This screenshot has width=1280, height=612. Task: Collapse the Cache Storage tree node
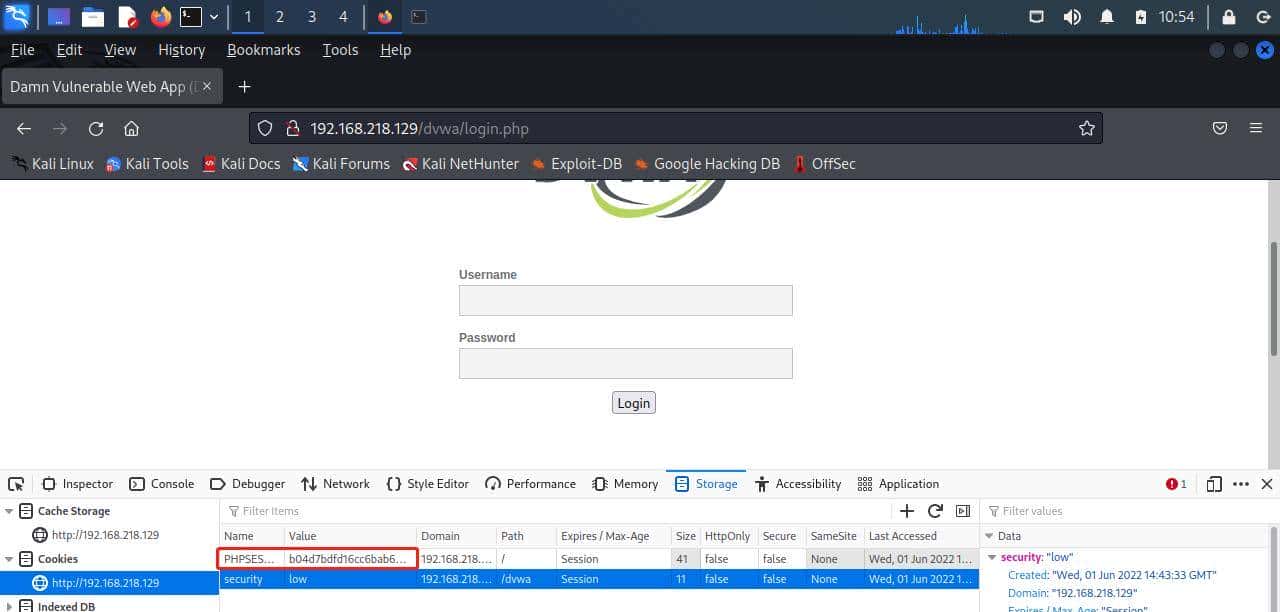9,511
